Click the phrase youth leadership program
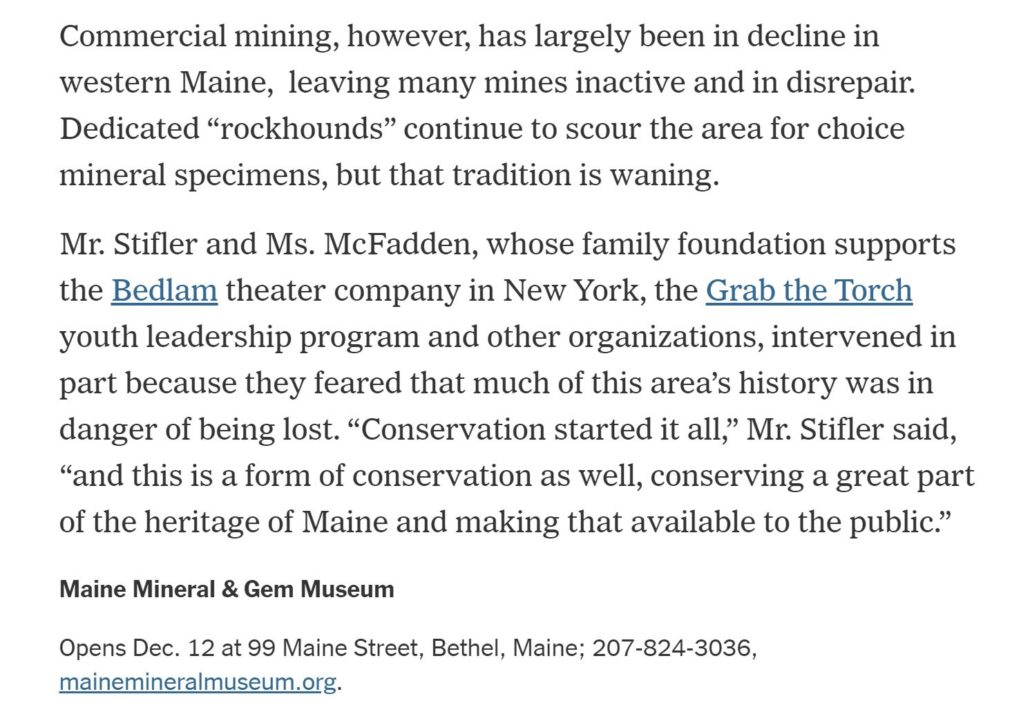 click(x=239, y=337)
